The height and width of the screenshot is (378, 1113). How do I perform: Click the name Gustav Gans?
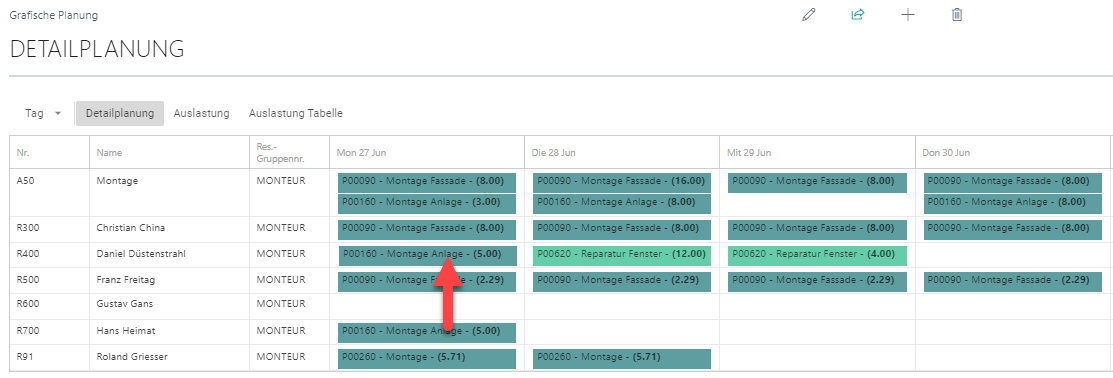125,304
